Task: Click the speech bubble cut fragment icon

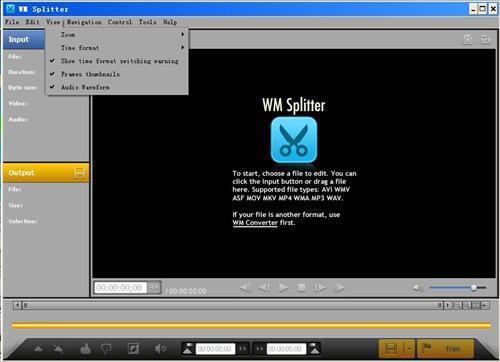Action: 106,349
